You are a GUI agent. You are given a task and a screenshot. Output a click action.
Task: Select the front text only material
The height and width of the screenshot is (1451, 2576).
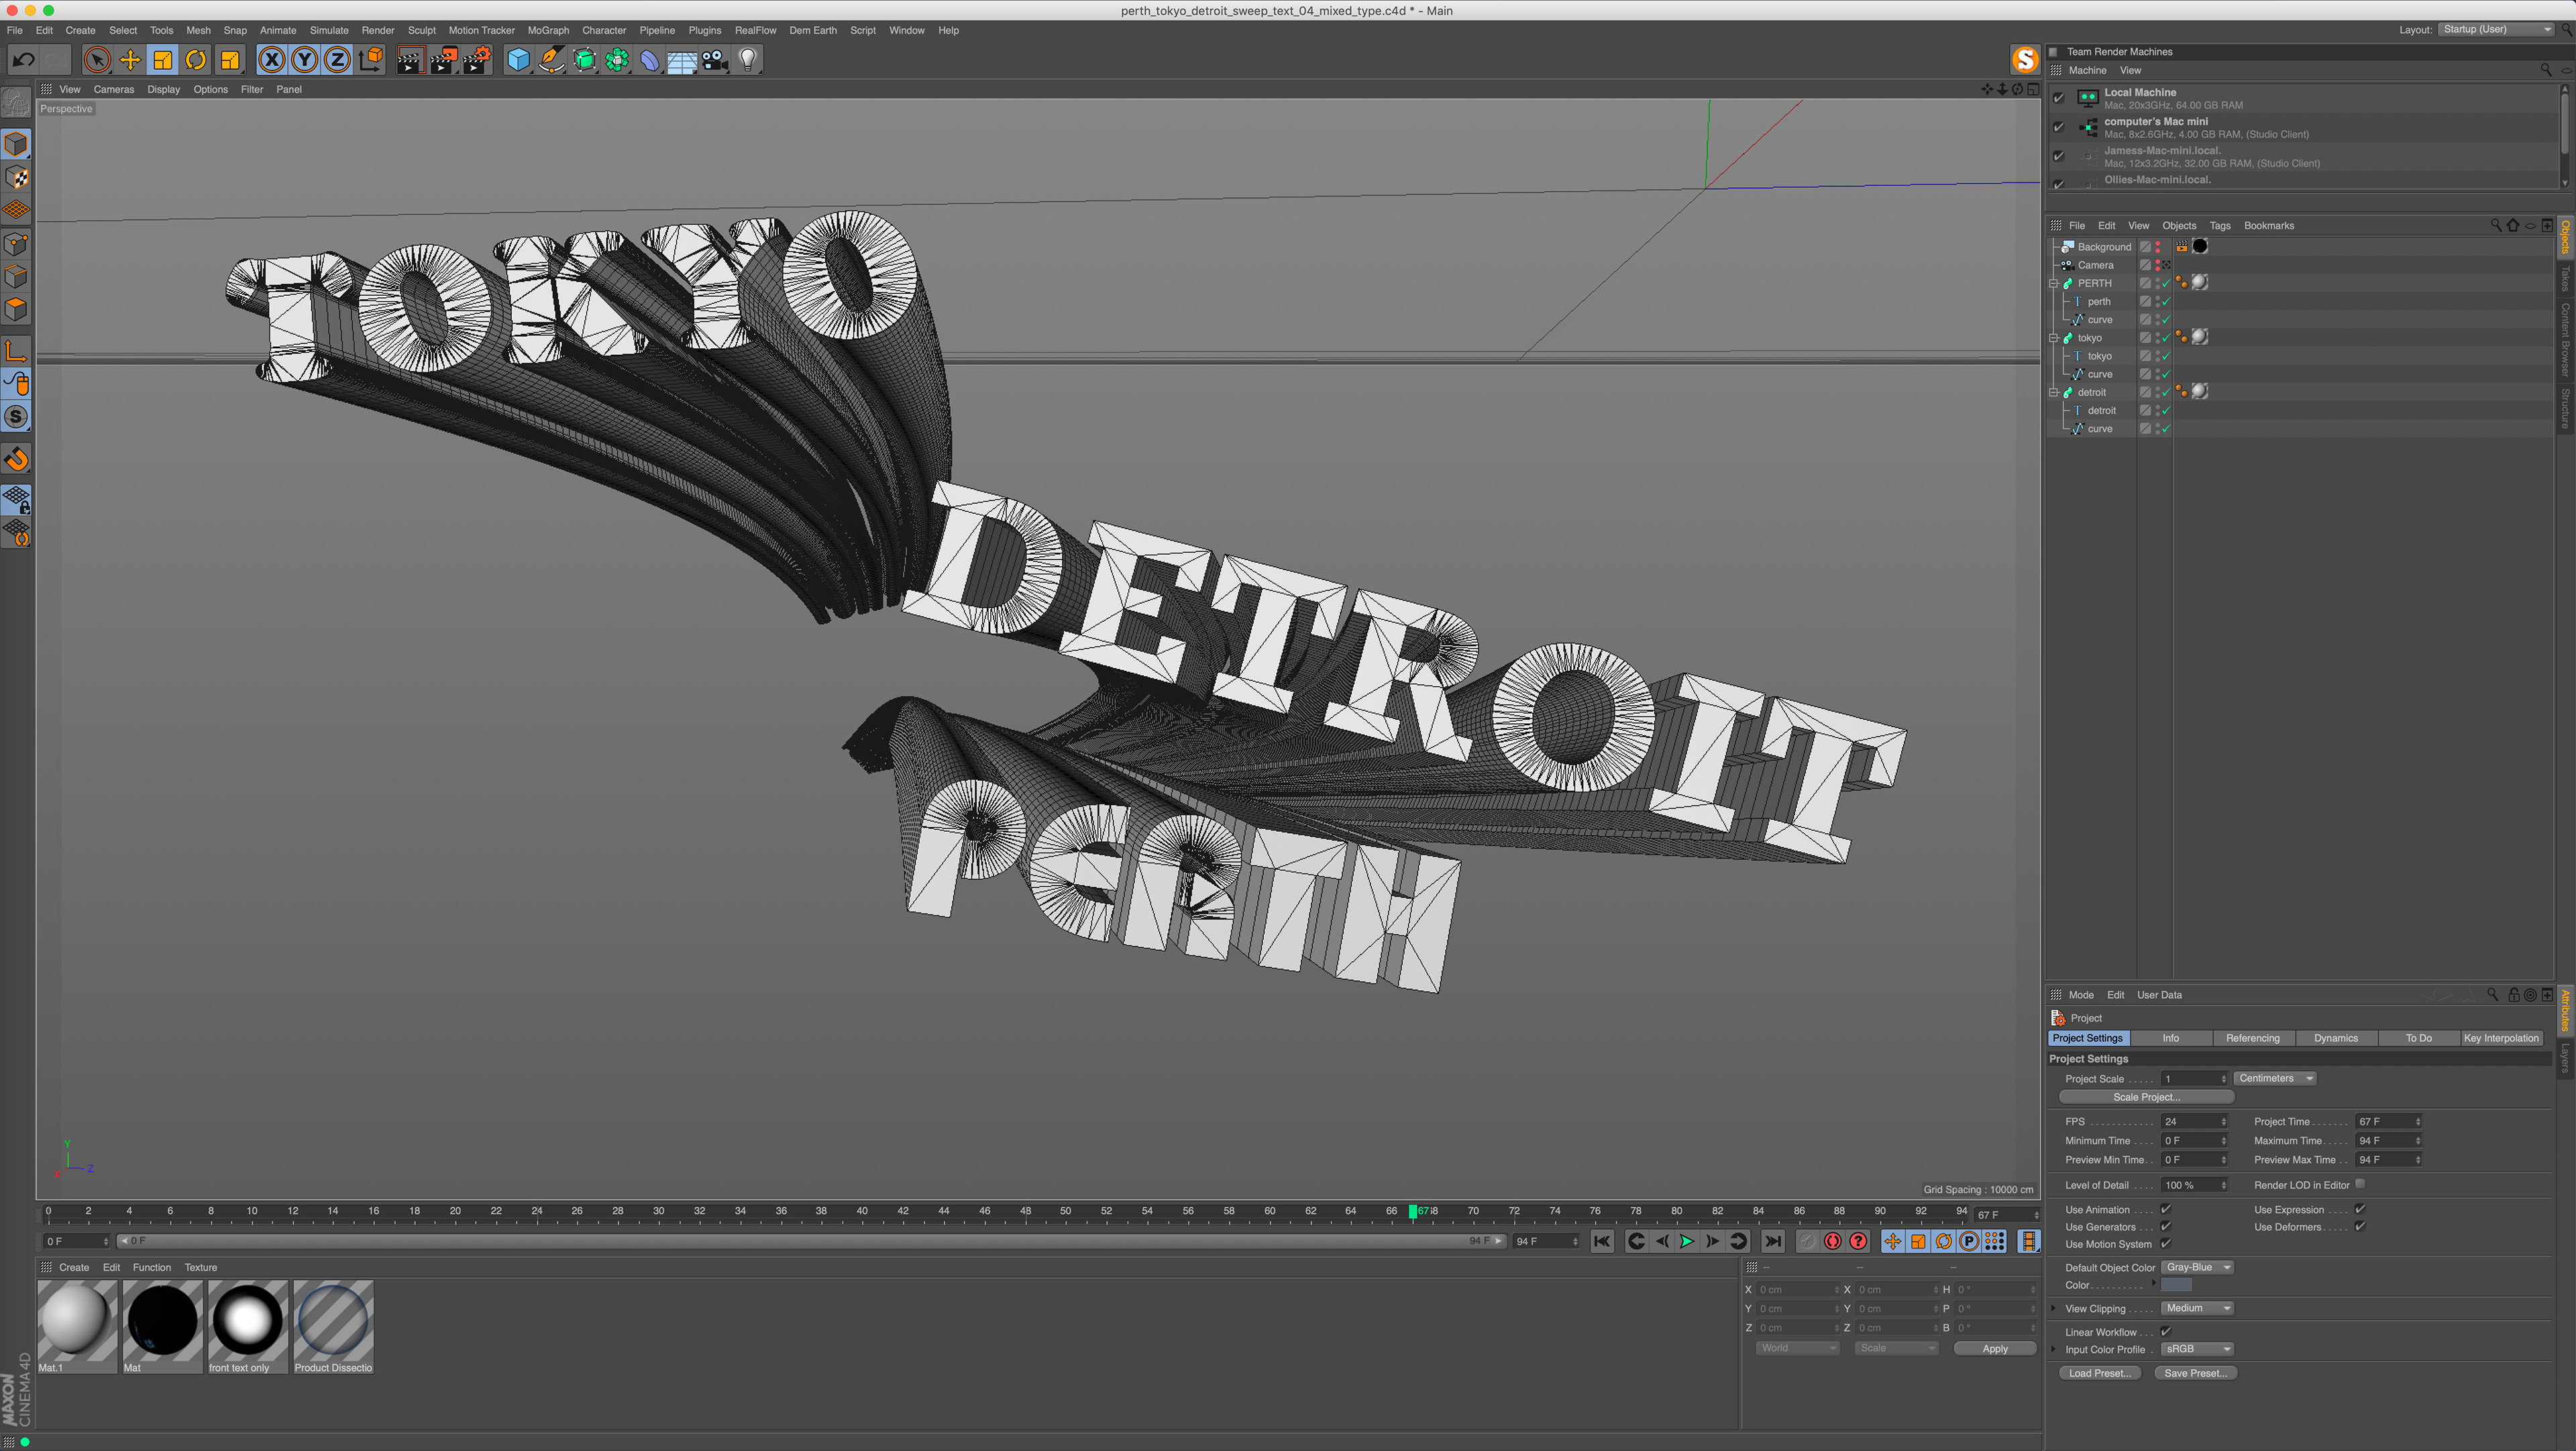click(x=247, y=1323)
